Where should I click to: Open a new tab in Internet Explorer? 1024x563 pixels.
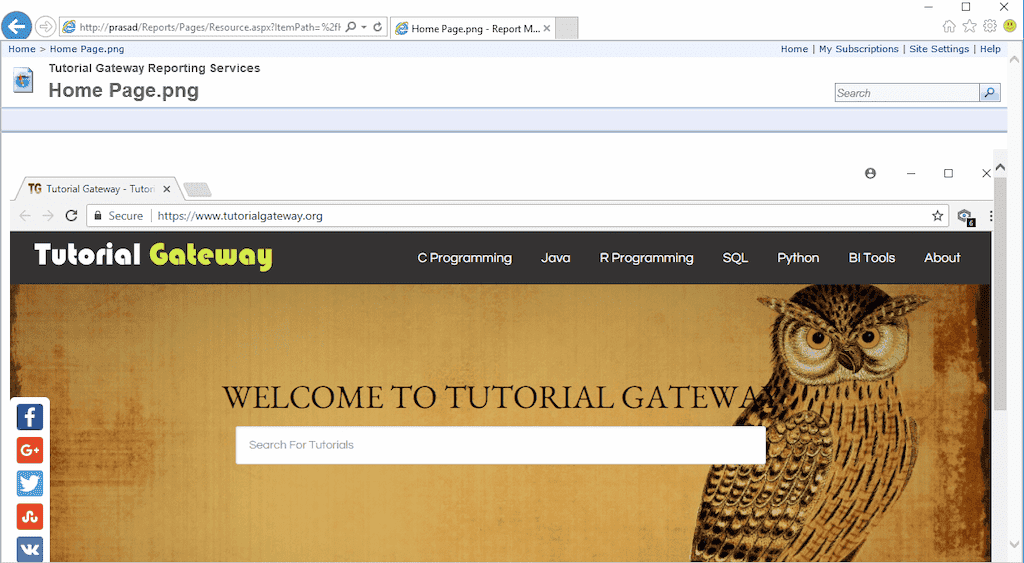pos(567,28)
